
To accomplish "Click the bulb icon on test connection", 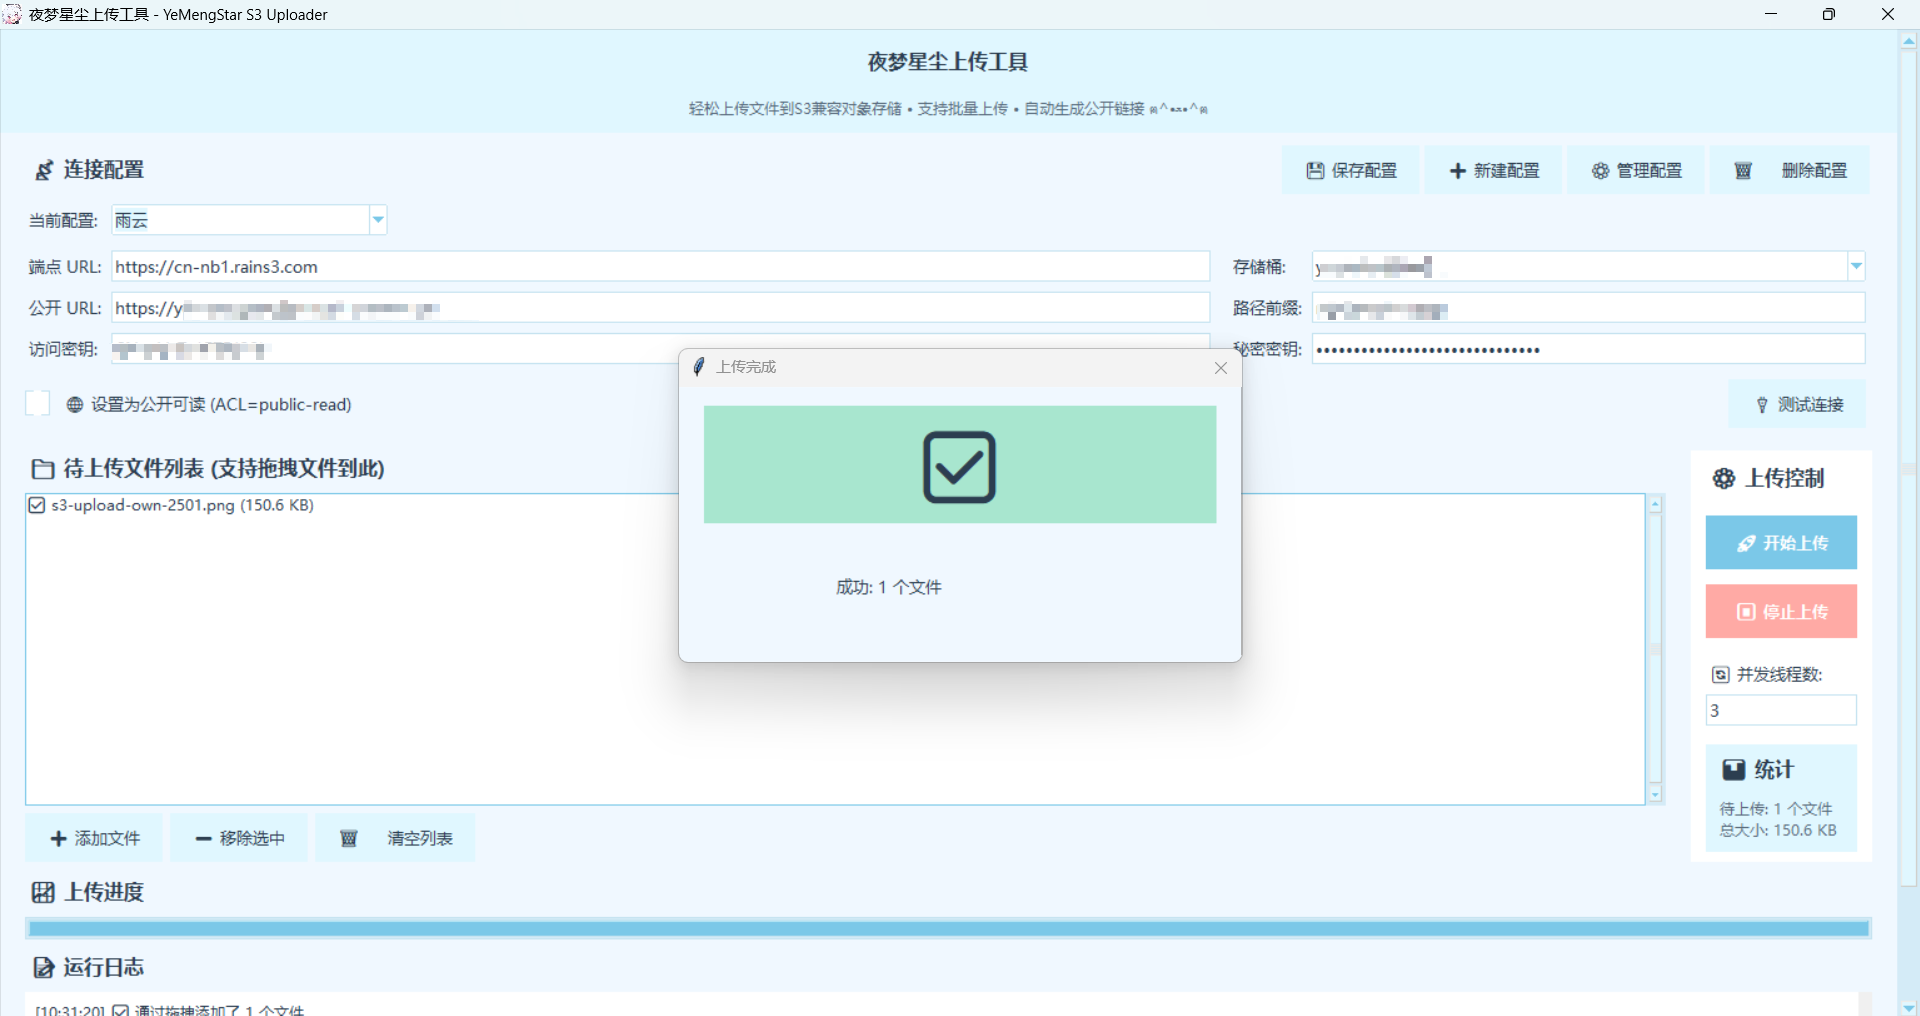I will pos(1762,405).
